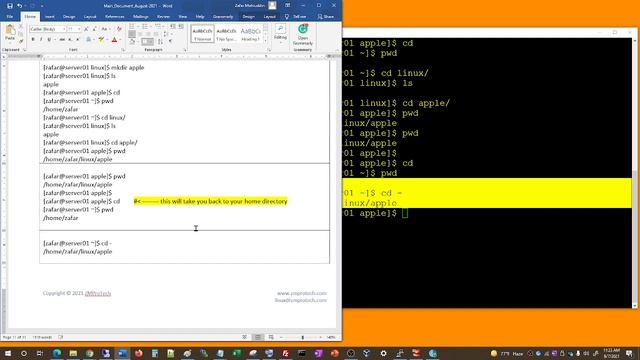Open the Editing dropdown
This screenshot has width=640, height=360.
tap(280, 33)
